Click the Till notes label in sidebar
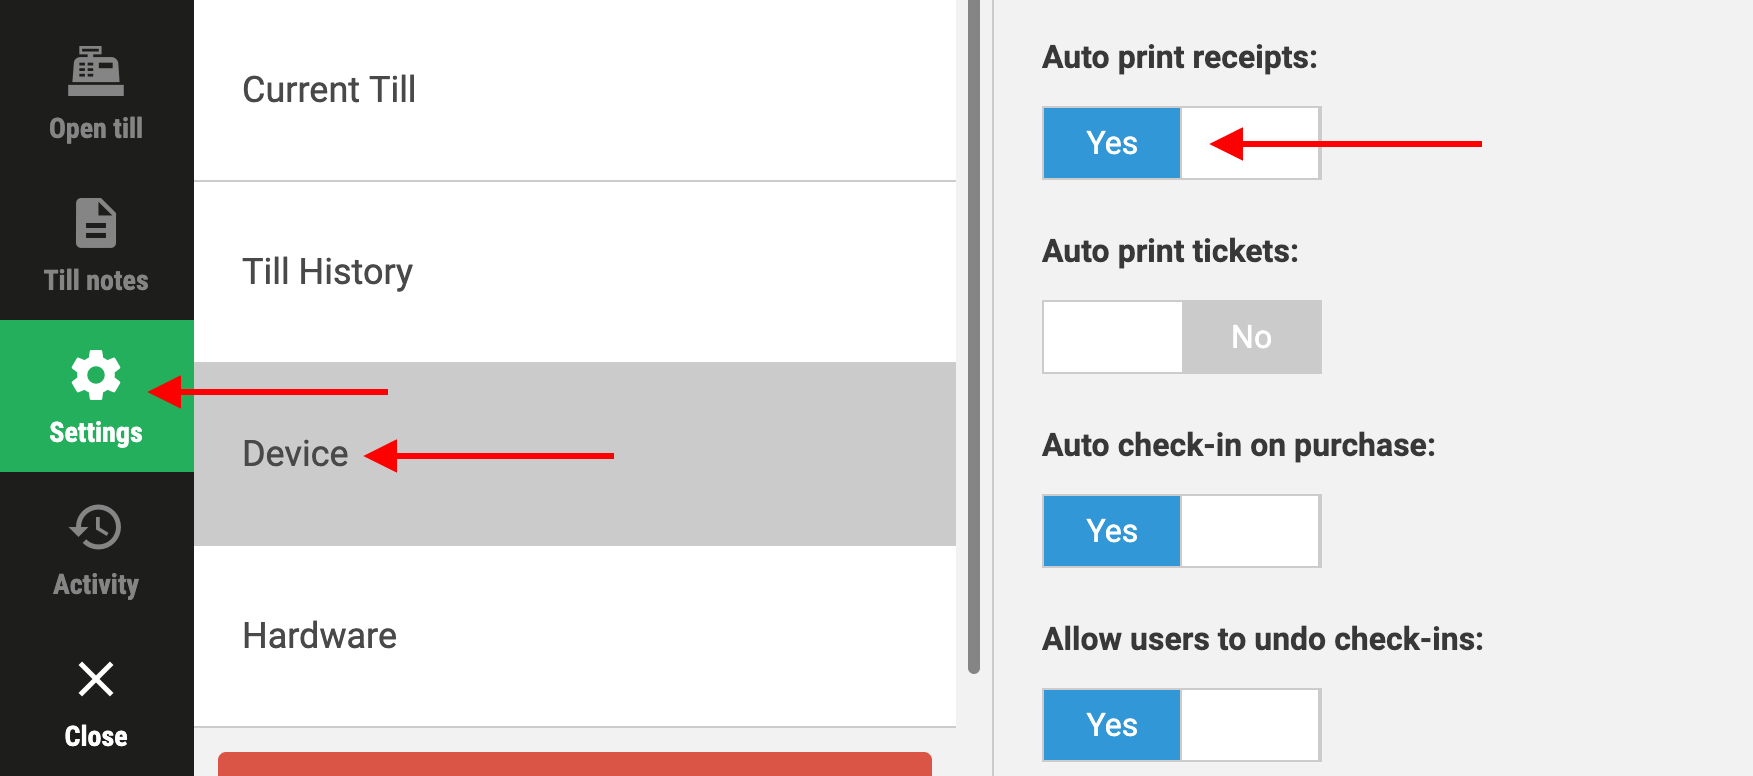 [96, 281]
